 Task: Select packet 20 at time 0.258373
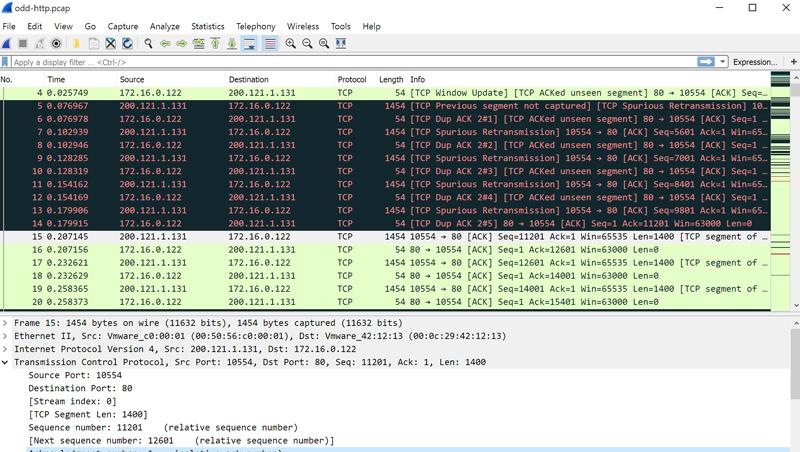coord(385,302)
